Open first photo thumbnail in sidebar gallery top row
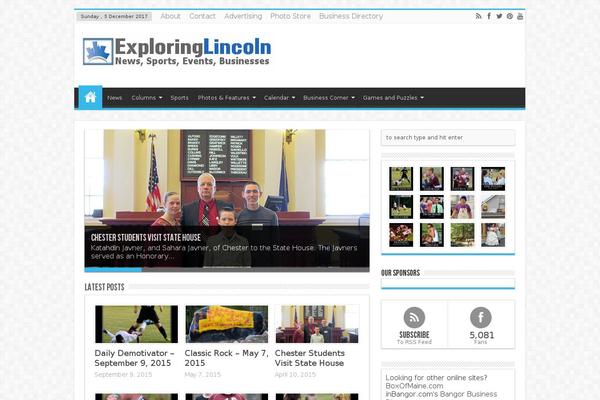Screen dimensions: 600x400 pyautogui.click(x=401, y=179)
